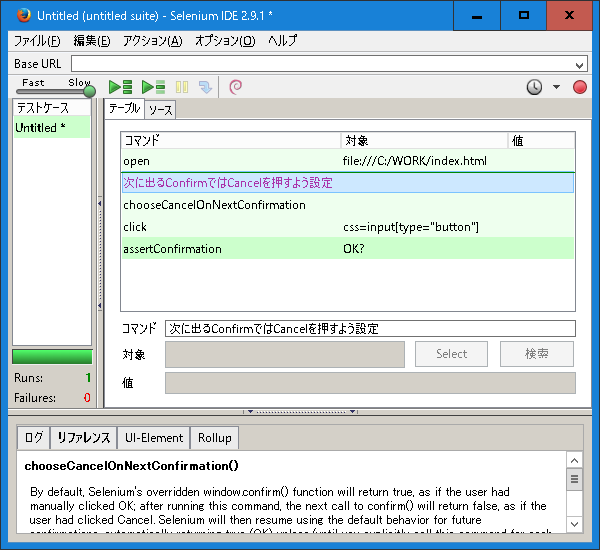Click the Pause/Resume toolbar icon
This screenshot has height=550, width=600.
[x=182, y=87]
